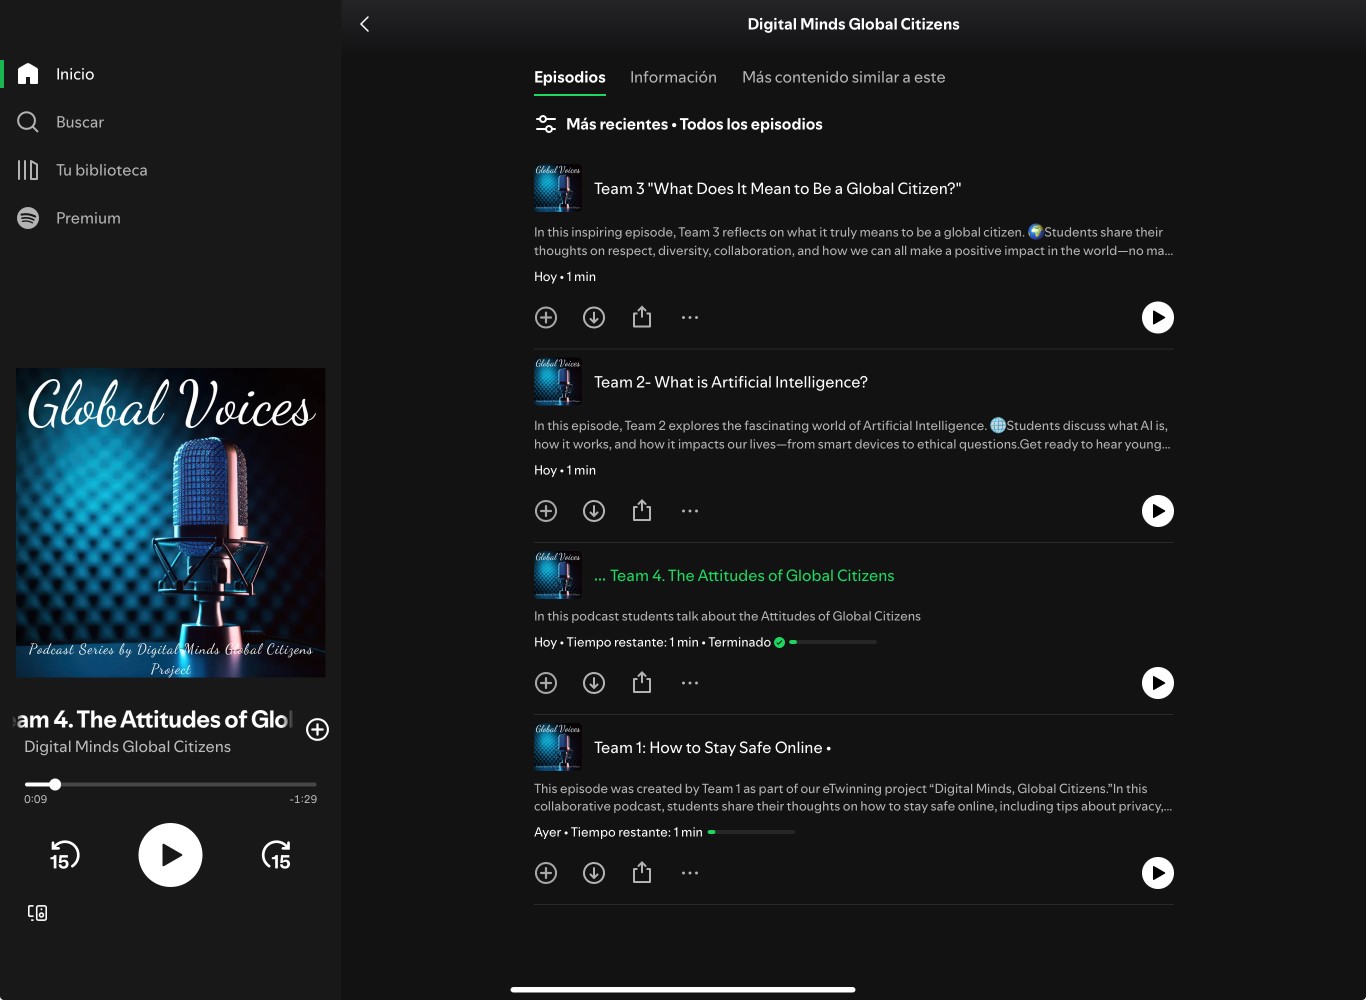Save the now playing episode with plus button

pyautogui.click(x=317, y=730)
